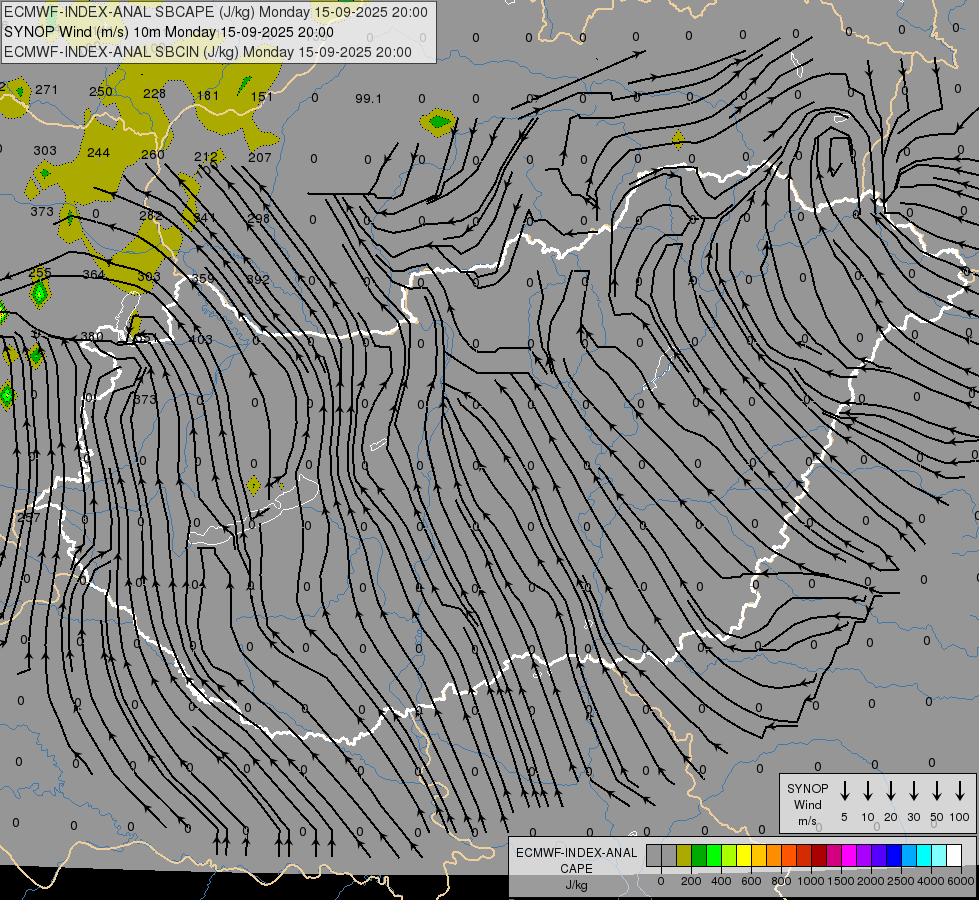Click the map value 228
Screen dimensions: 979x900
(154, 93)
